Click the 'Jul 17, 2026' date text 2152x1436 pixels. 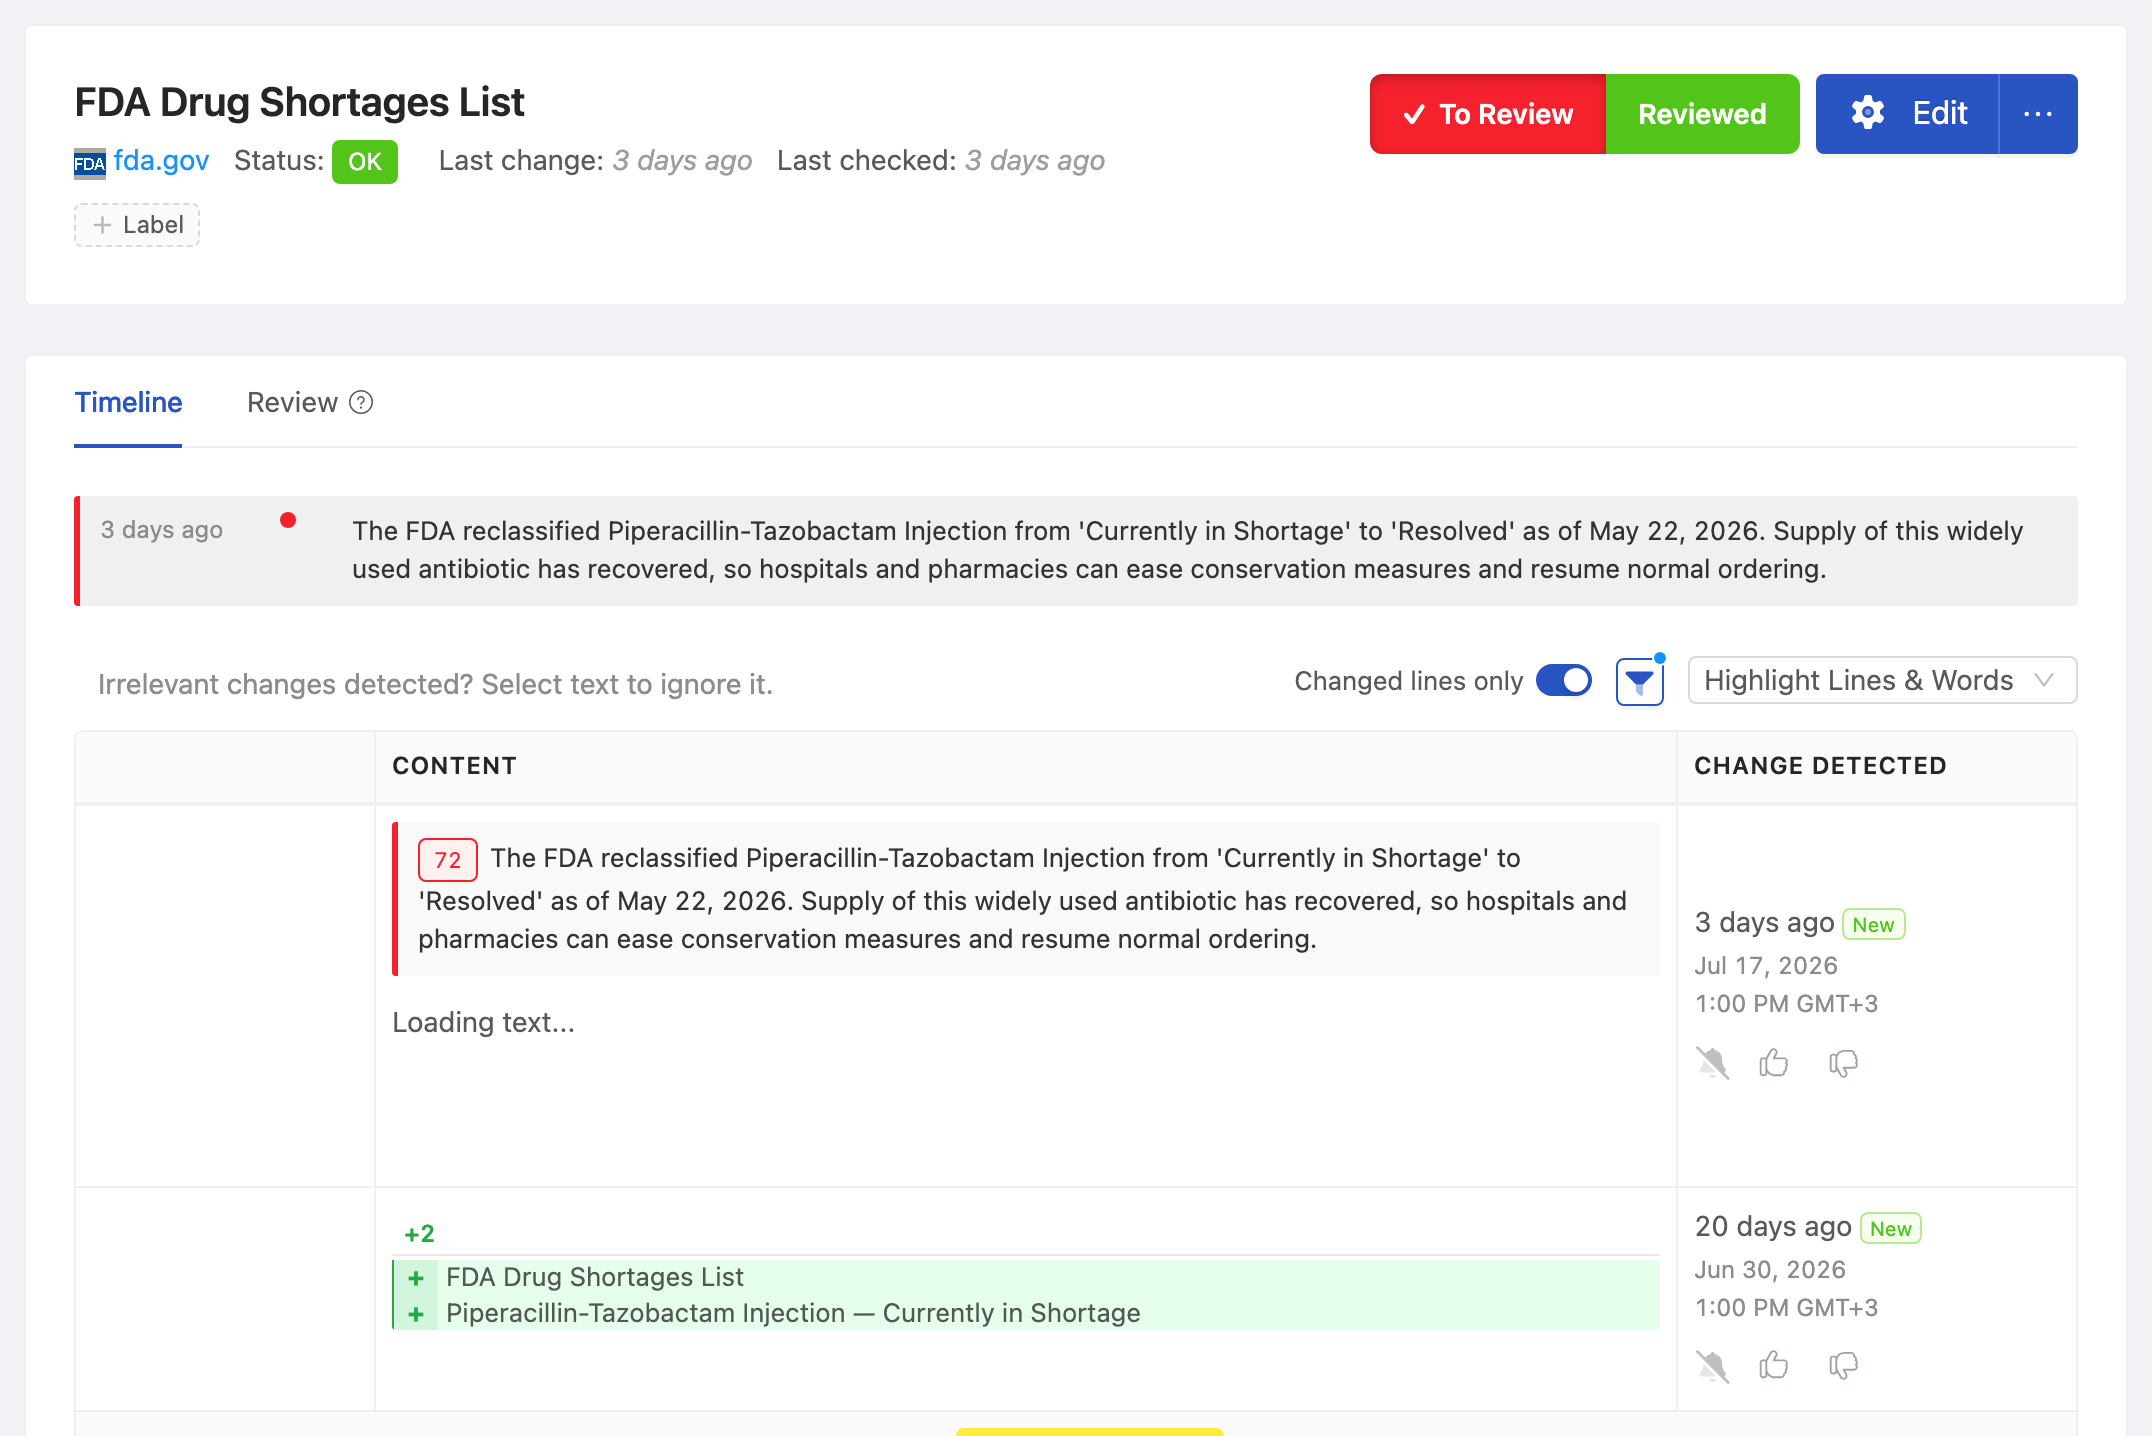(x=1766, y=966)
